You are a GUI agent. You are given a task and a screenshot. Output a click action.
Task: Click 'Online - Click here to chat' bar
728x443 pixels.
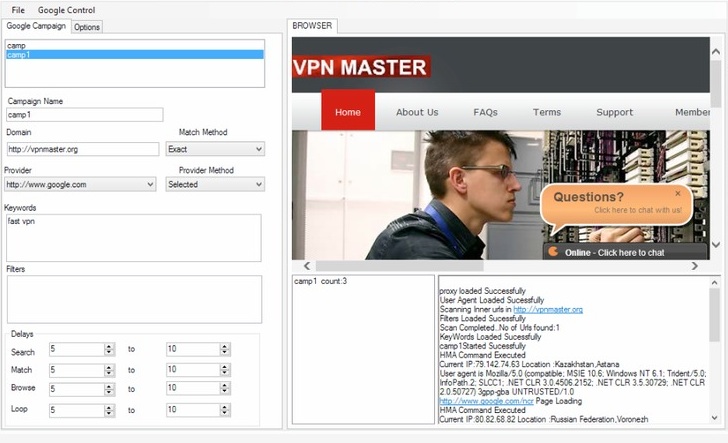click(625, 252)
